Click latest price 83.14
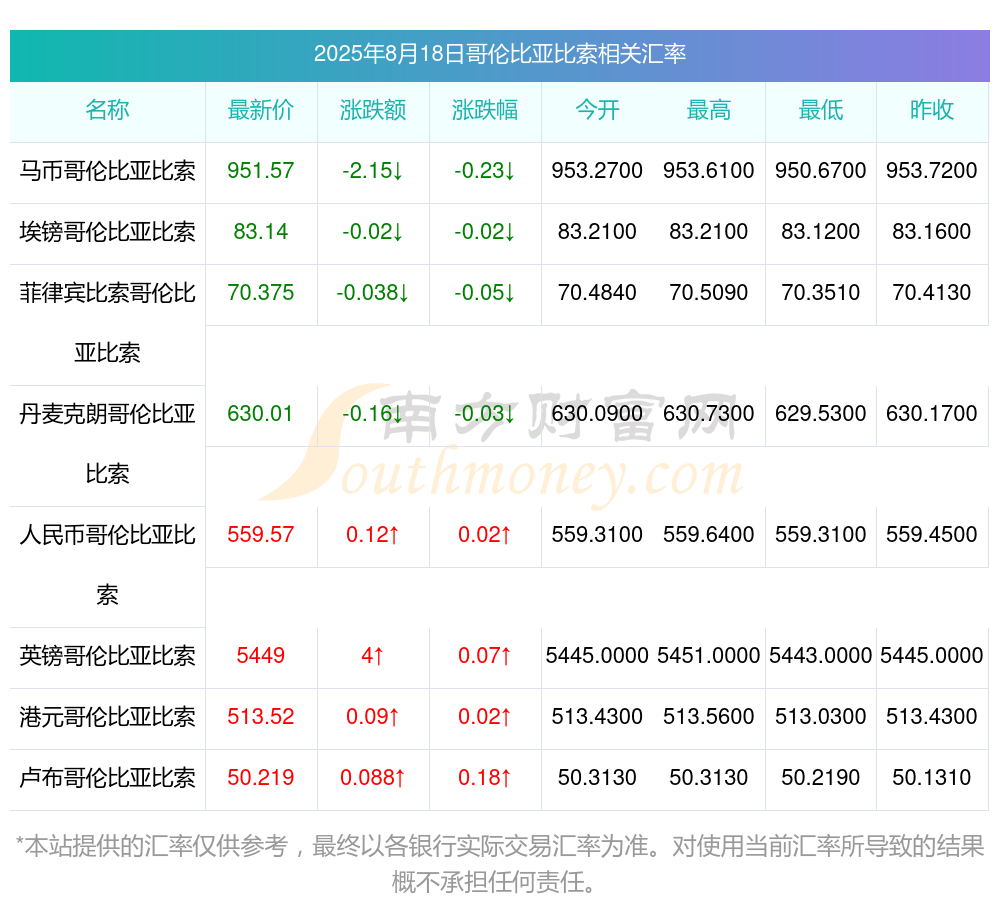Viewport: 1000px width, 913px height. tap(261, 231)
